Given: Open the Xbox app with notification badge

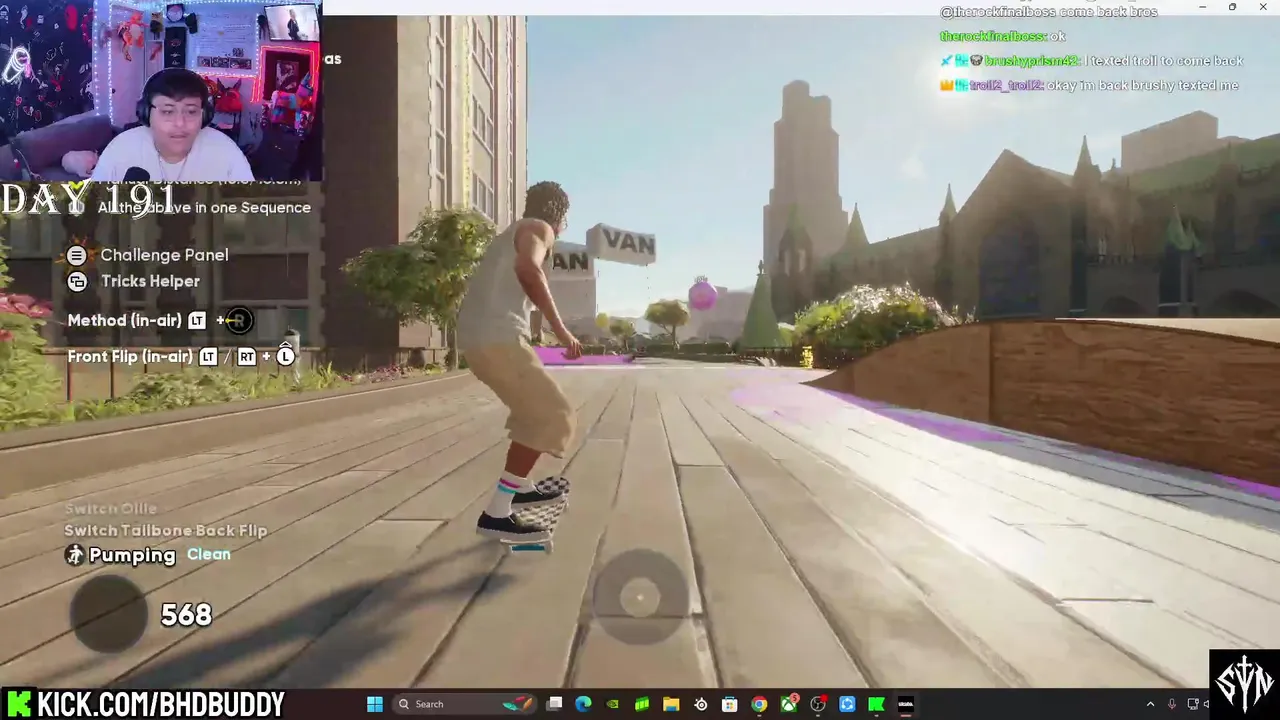Looking at the screenshot, I should [x=789, y=704].
